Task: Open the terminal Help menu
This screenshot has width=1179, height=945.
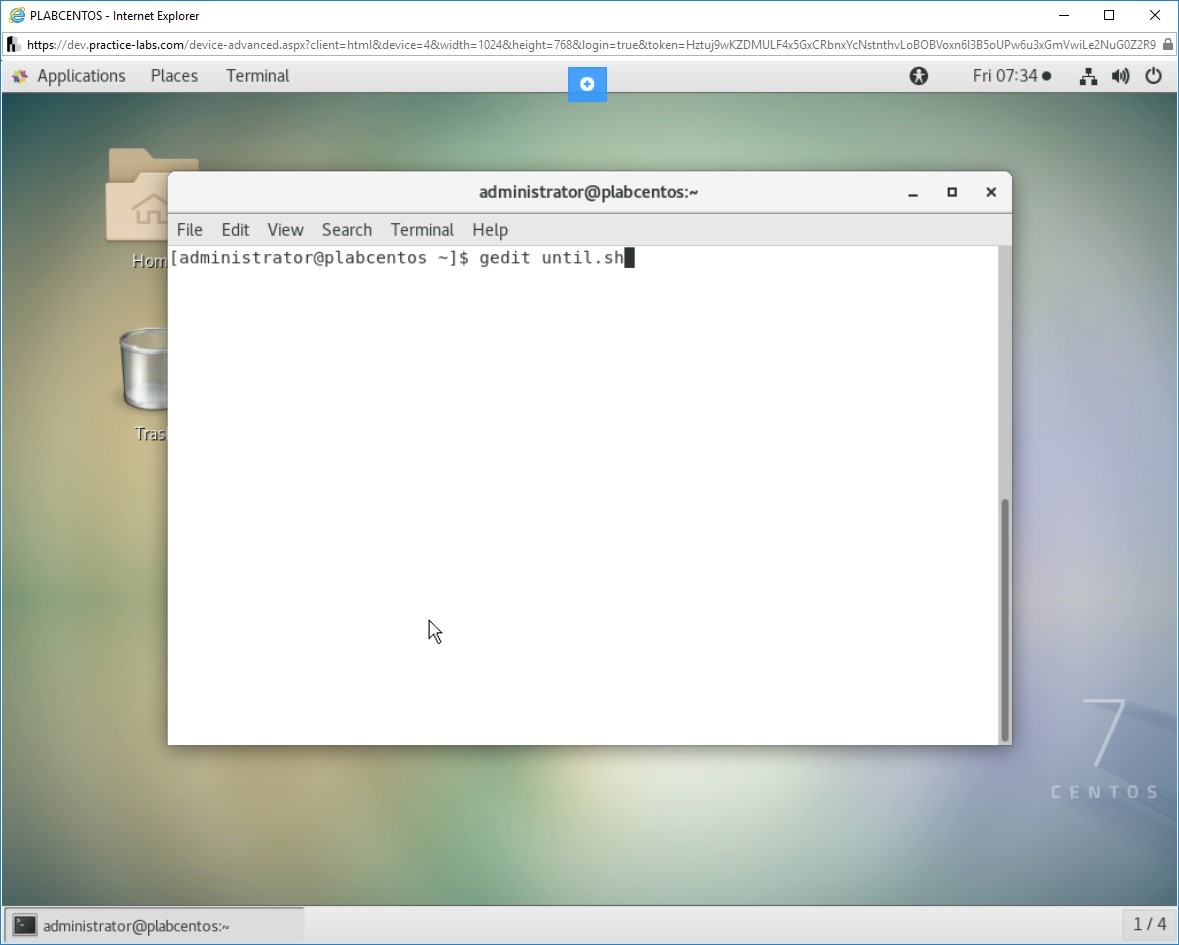Action: pos(489,230)
